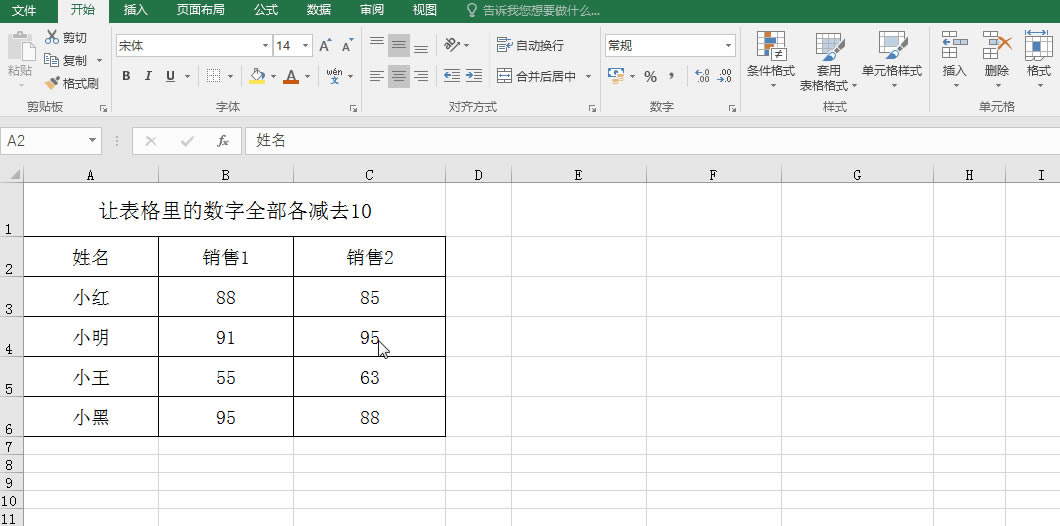
Task: Expand the number format dropdown 常规
Action: 729,46
